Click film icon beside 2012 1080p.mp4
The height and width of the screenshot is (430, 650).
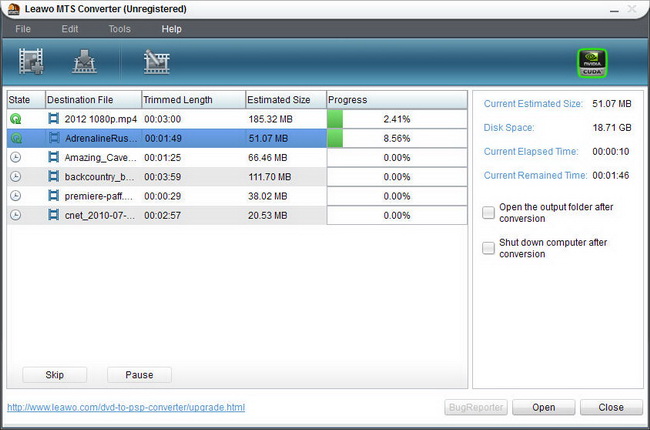click(x=53, y=119)
